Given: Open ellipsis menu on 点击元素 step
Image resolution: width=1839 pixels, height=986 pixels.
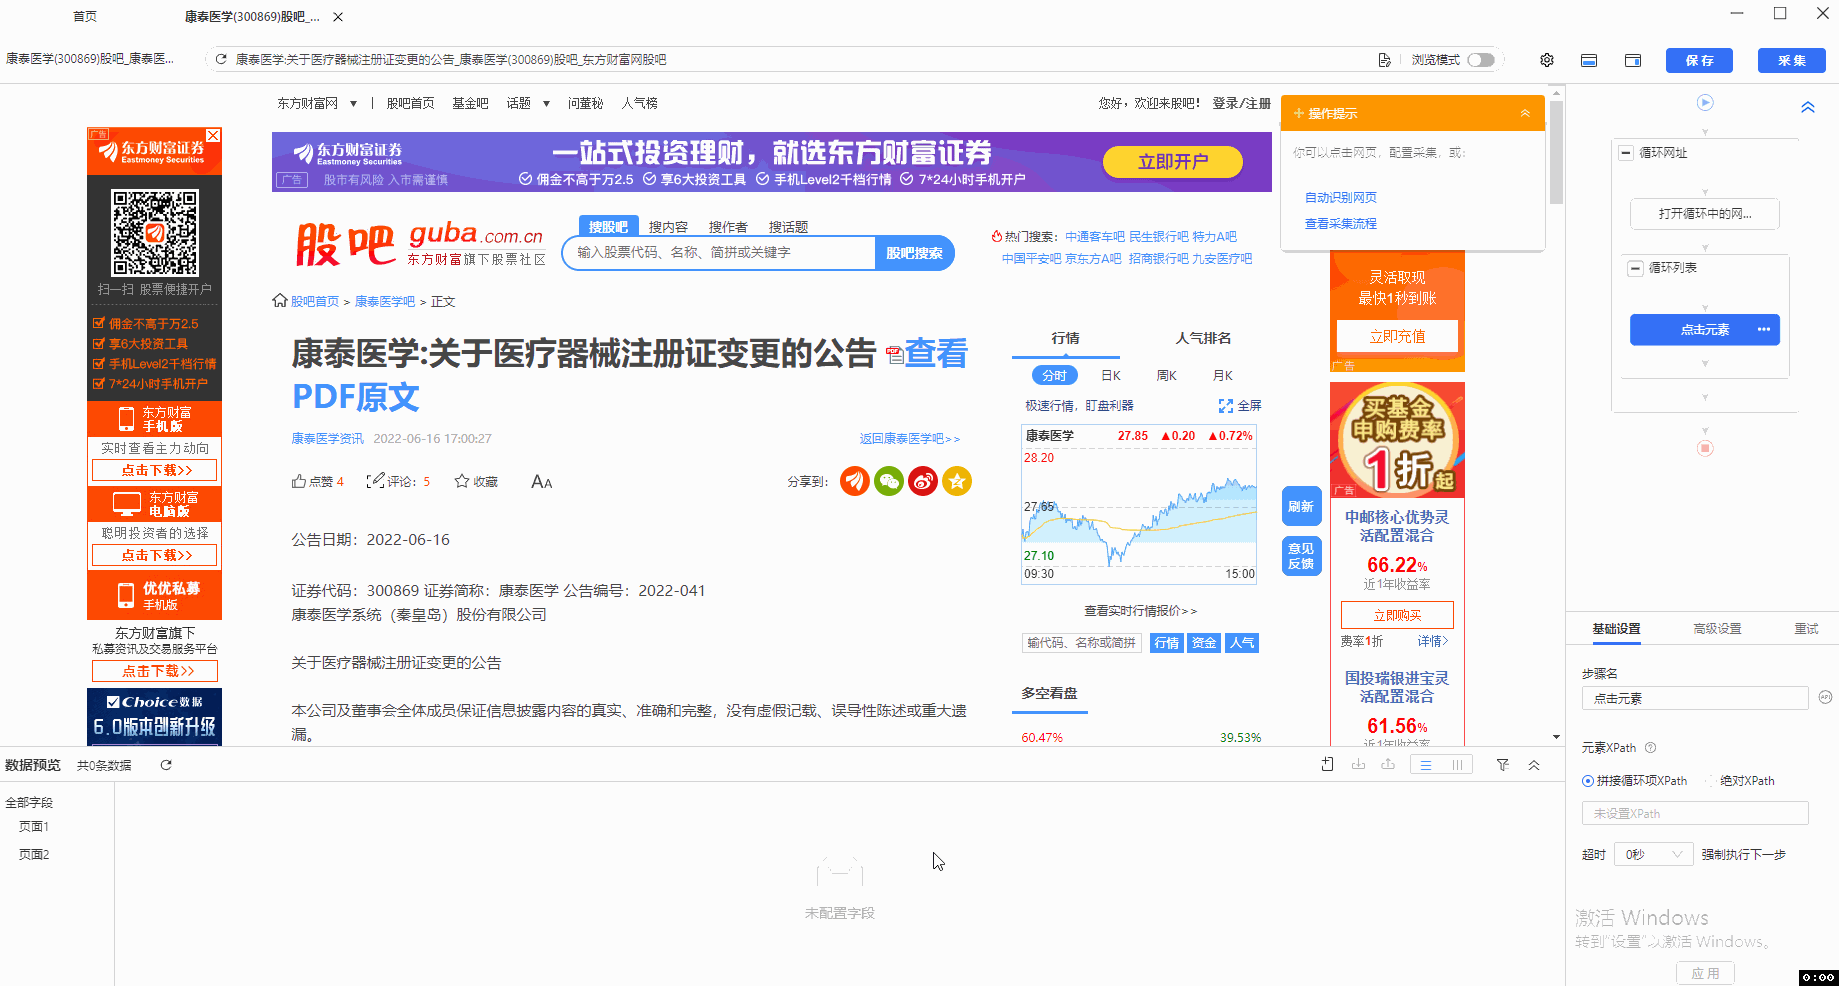Looking at the screenshot, I should pyautogui.click(x=1763, y=329).
